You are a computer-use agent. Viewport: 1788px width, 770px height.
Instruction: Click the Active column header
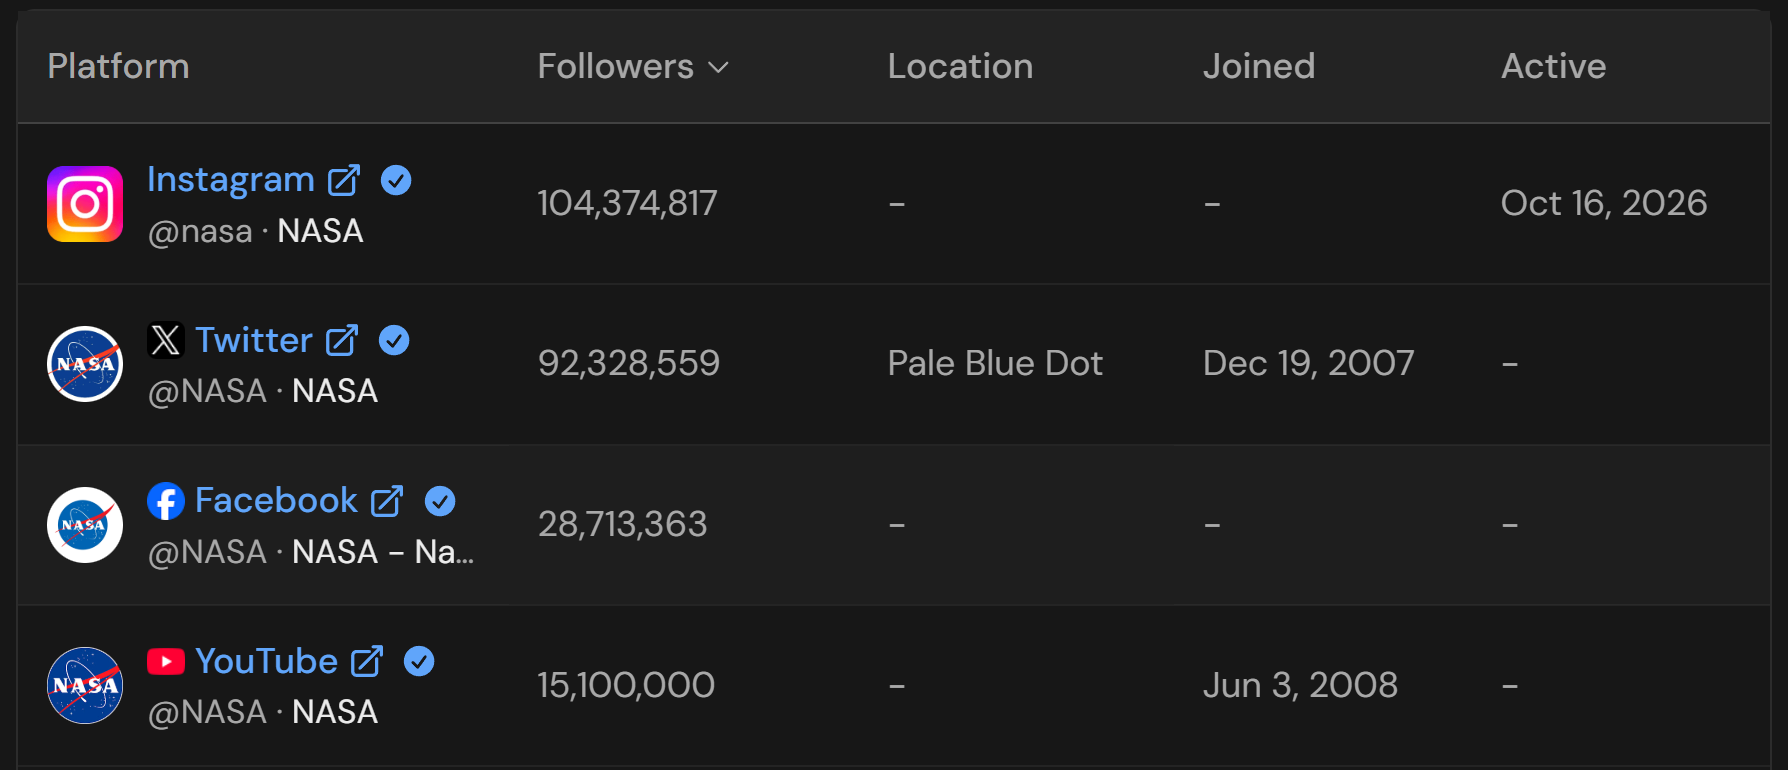click(1553, 66)
